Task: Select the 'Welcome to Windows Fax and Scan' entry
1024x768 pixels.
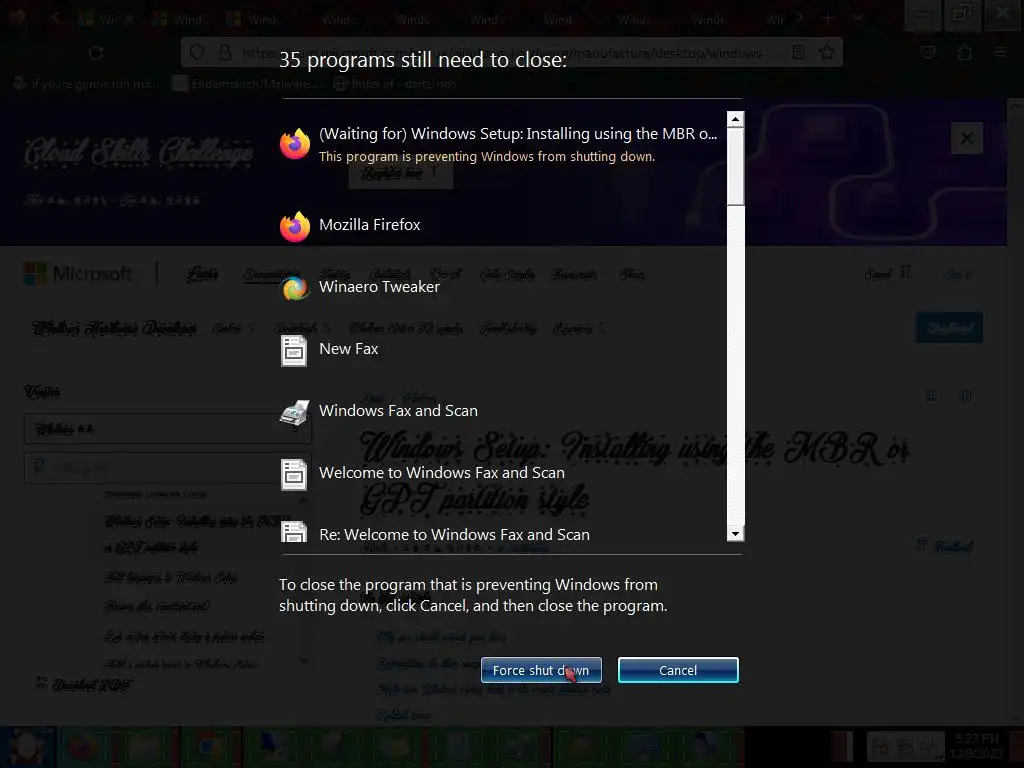Action: pos(442,473)
